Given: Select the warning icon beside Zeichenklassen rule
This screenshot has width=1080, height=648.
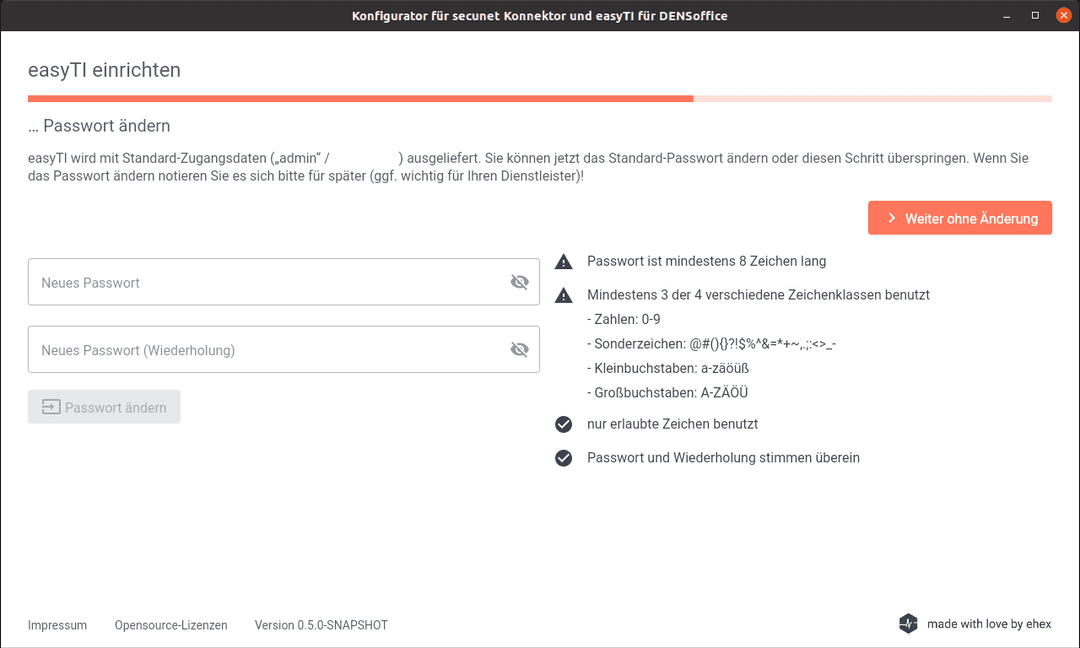Looking at the screenshot, I should (564, 295).
